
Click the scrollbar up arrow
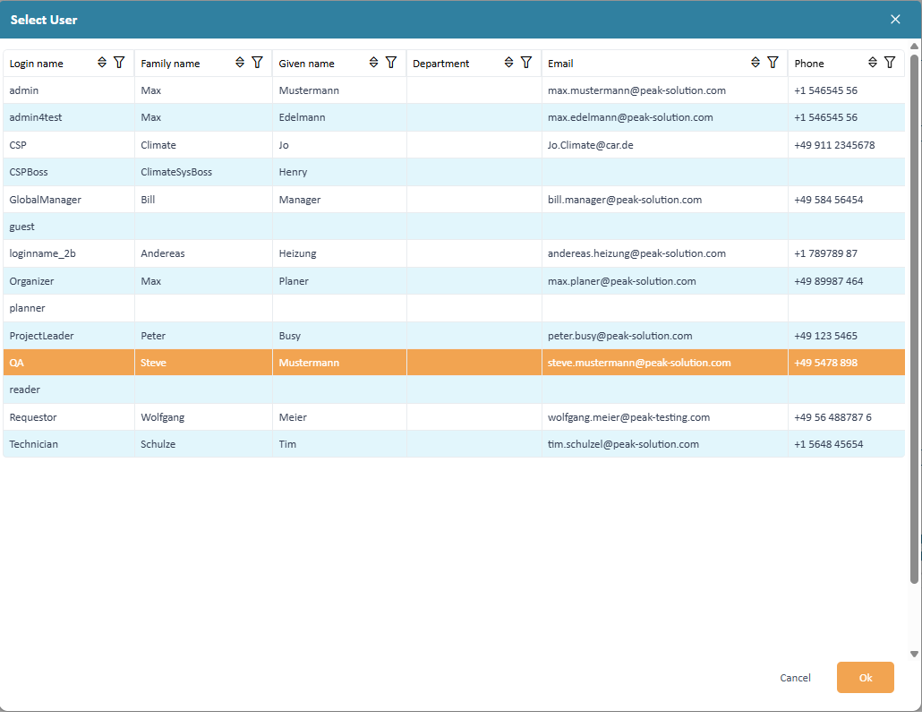(914, 46)
